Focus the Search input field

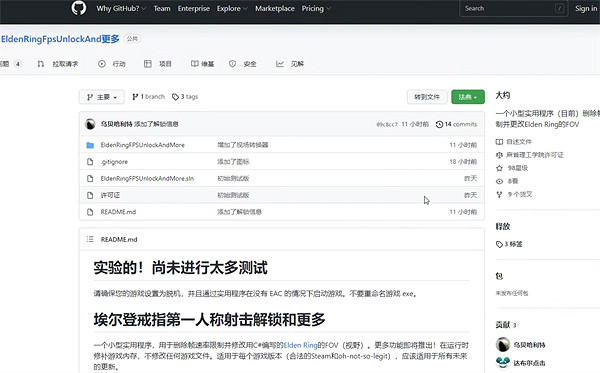(514, 8)
